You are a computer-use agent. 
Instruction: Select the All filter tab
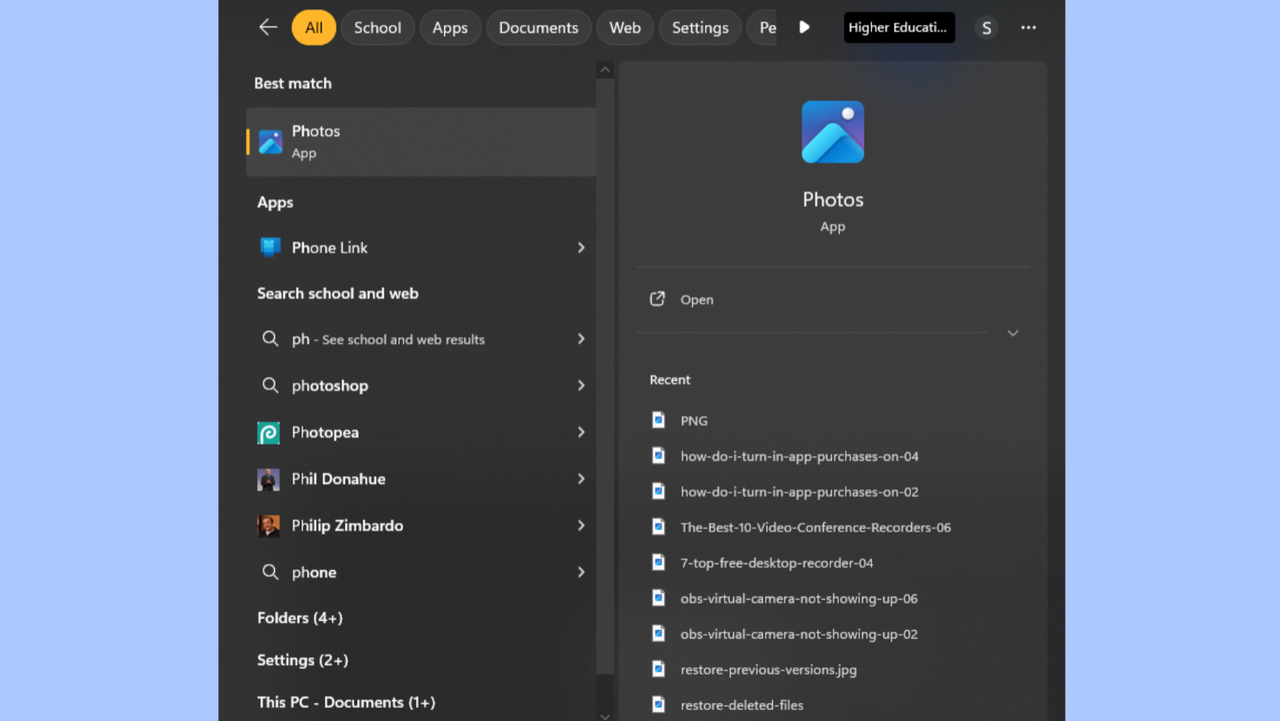pos(314,28)
